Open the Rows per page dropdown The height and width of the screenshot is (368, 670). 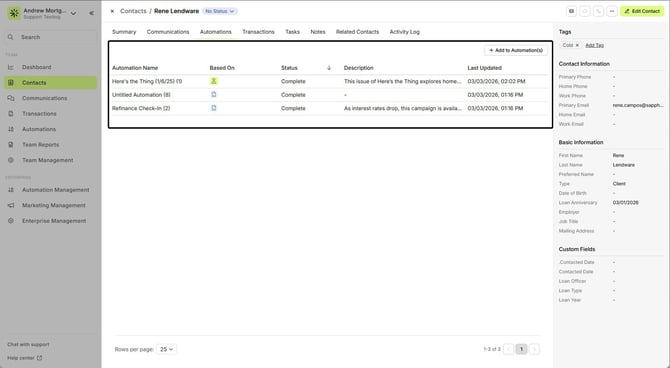tap(167, 349)
